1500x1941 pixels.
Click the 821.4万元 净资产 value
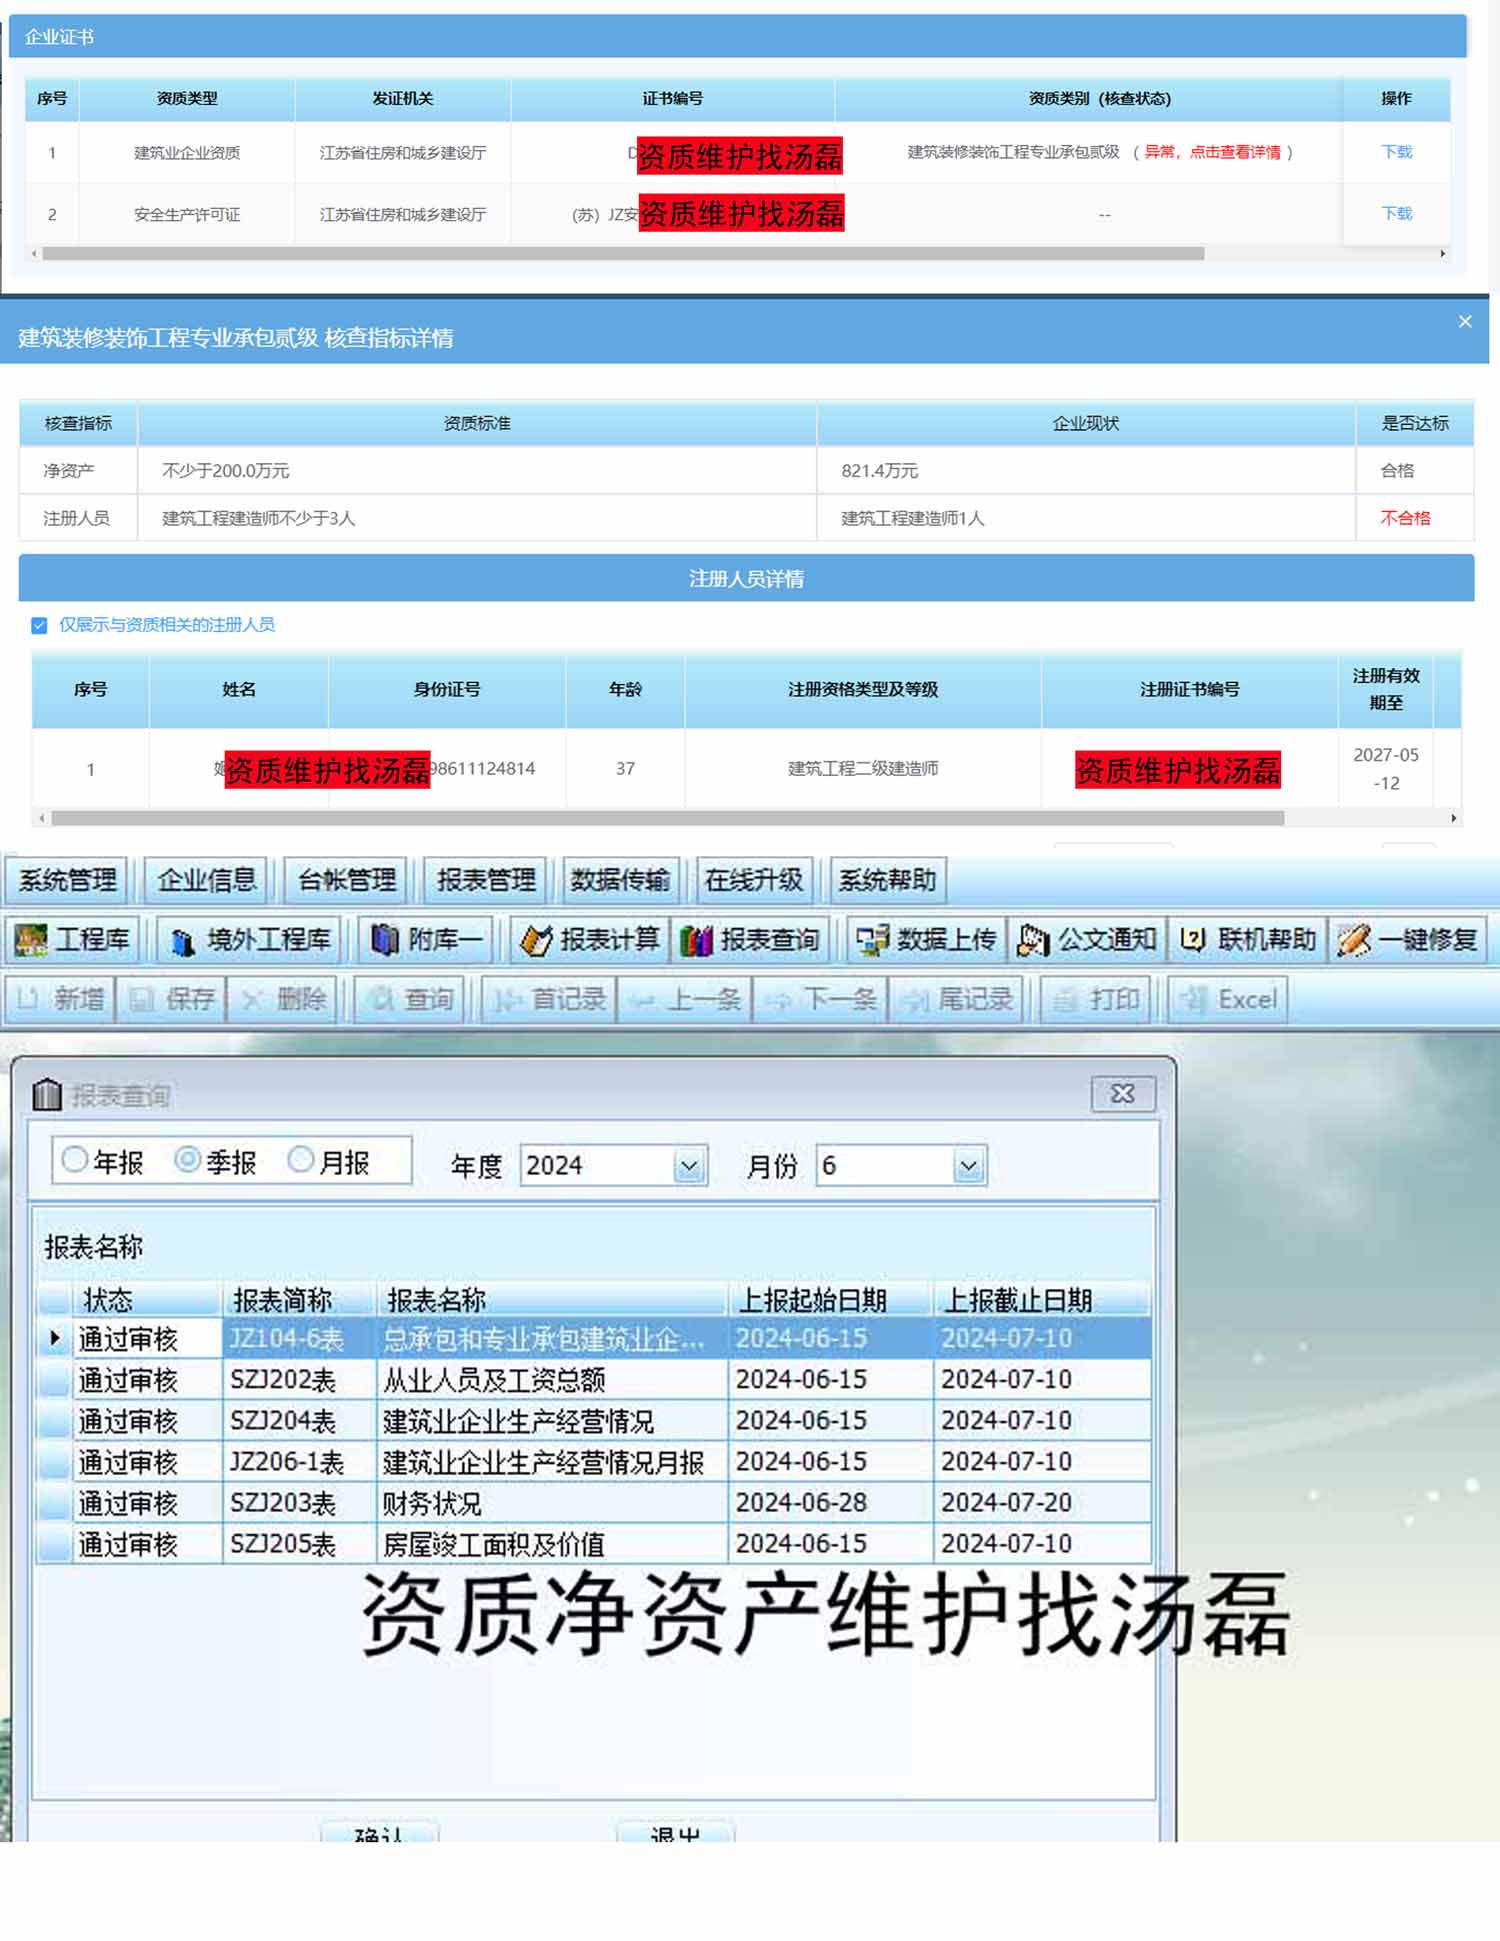(879, 471)
